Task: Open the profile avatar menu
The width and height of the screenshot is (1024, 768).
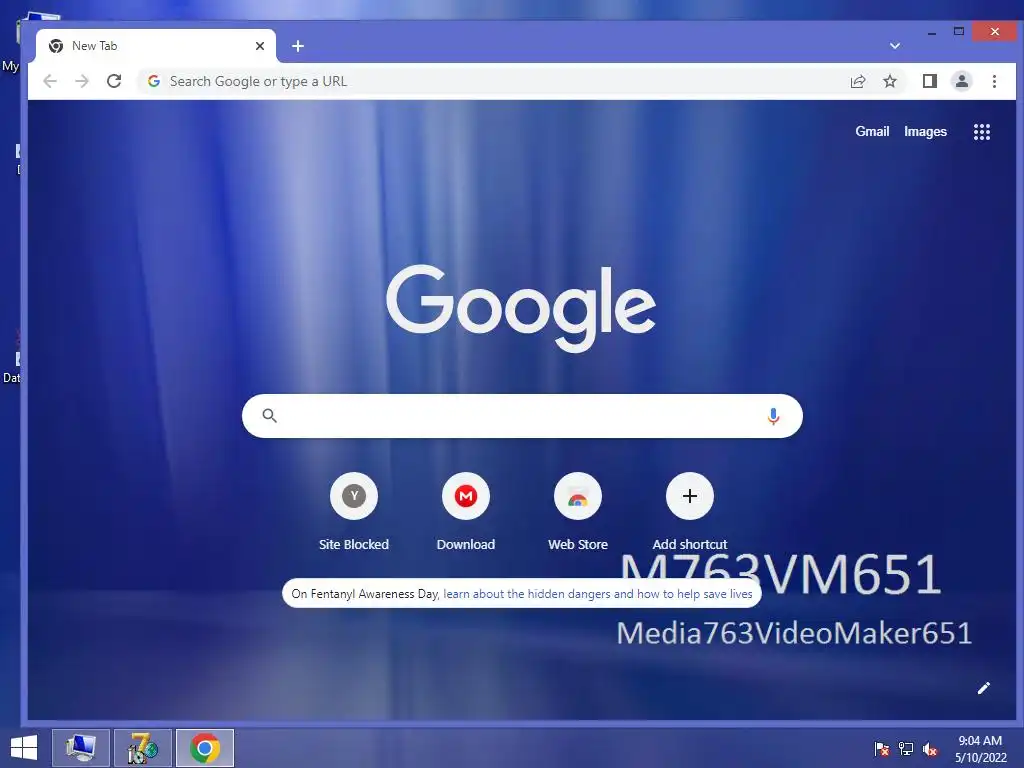Action: [962, 81]
